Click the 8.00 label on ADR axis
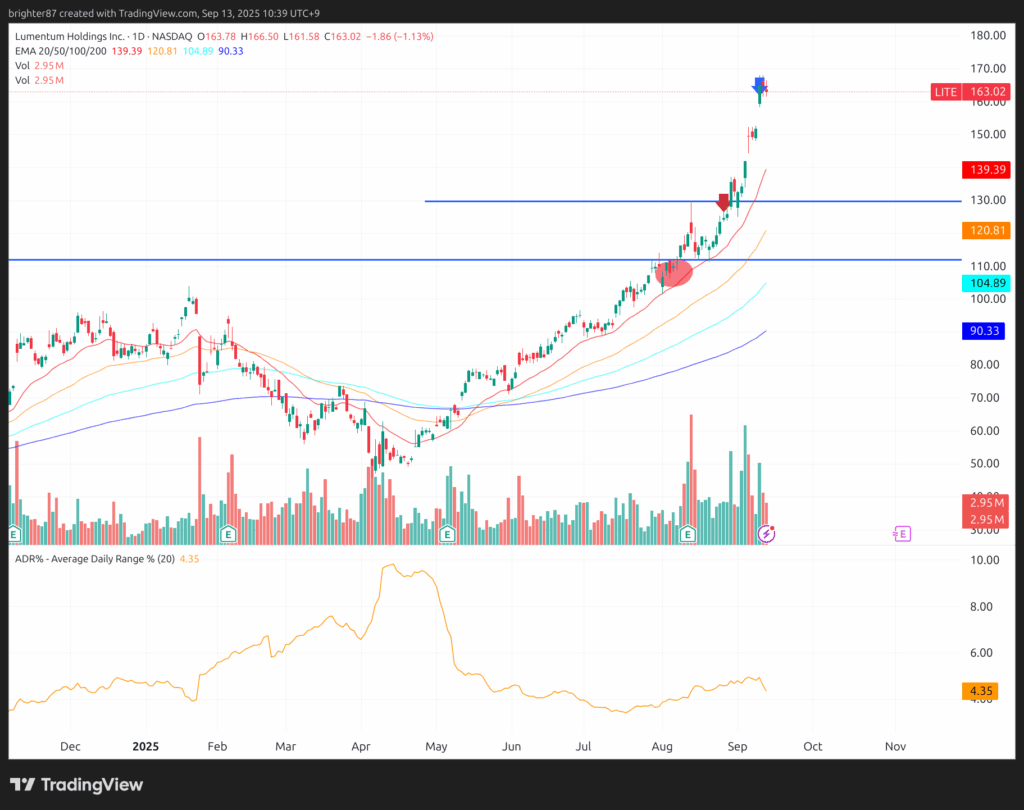Screen dimensions: 1024x810 click(982, 606)
